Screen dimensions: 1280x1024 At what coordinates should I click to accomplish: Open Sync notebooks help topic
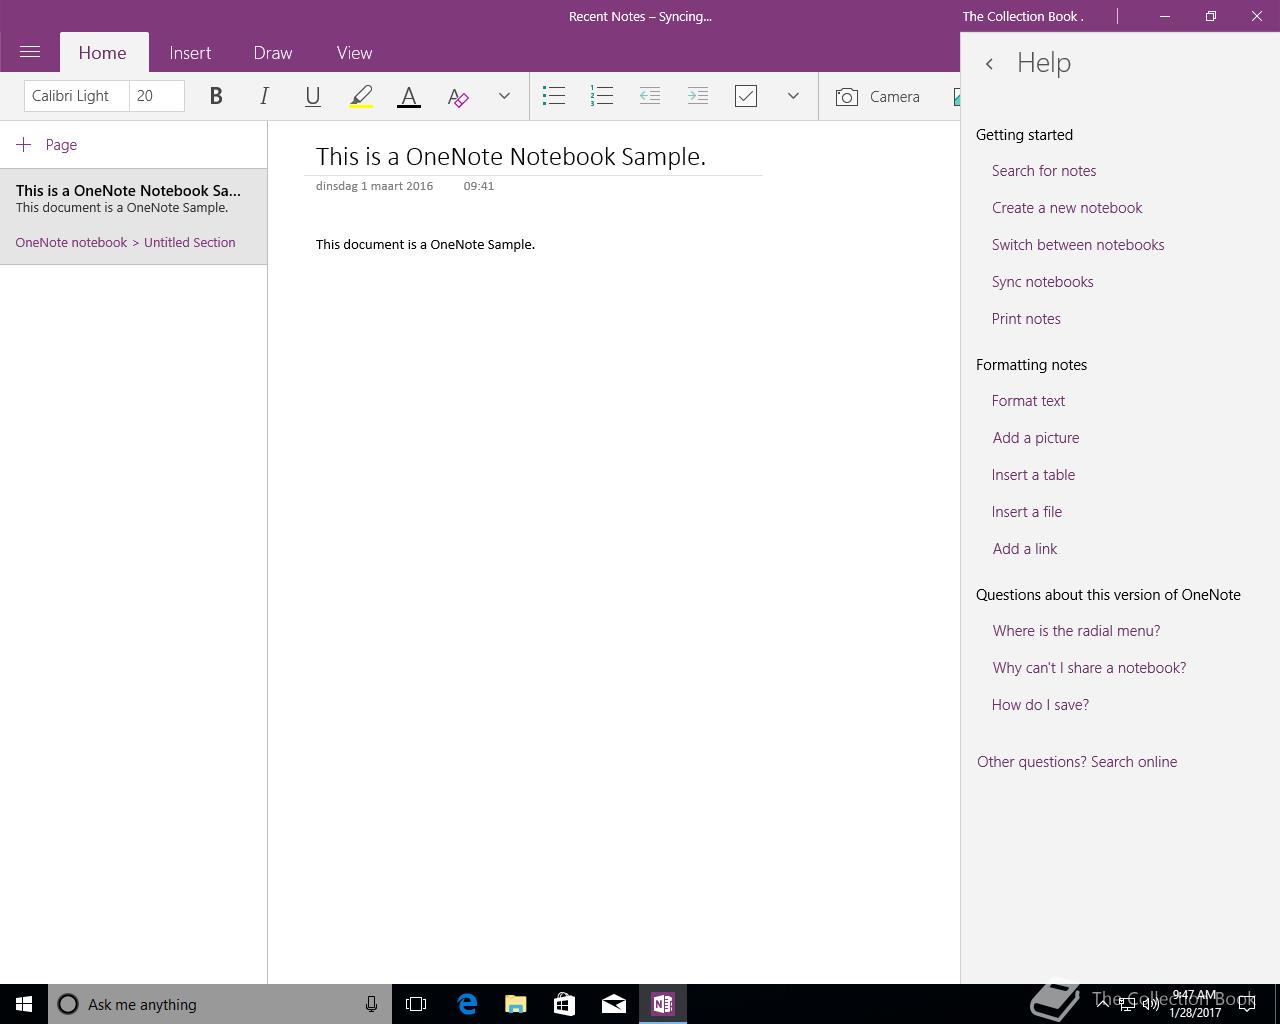point(1043,282)
